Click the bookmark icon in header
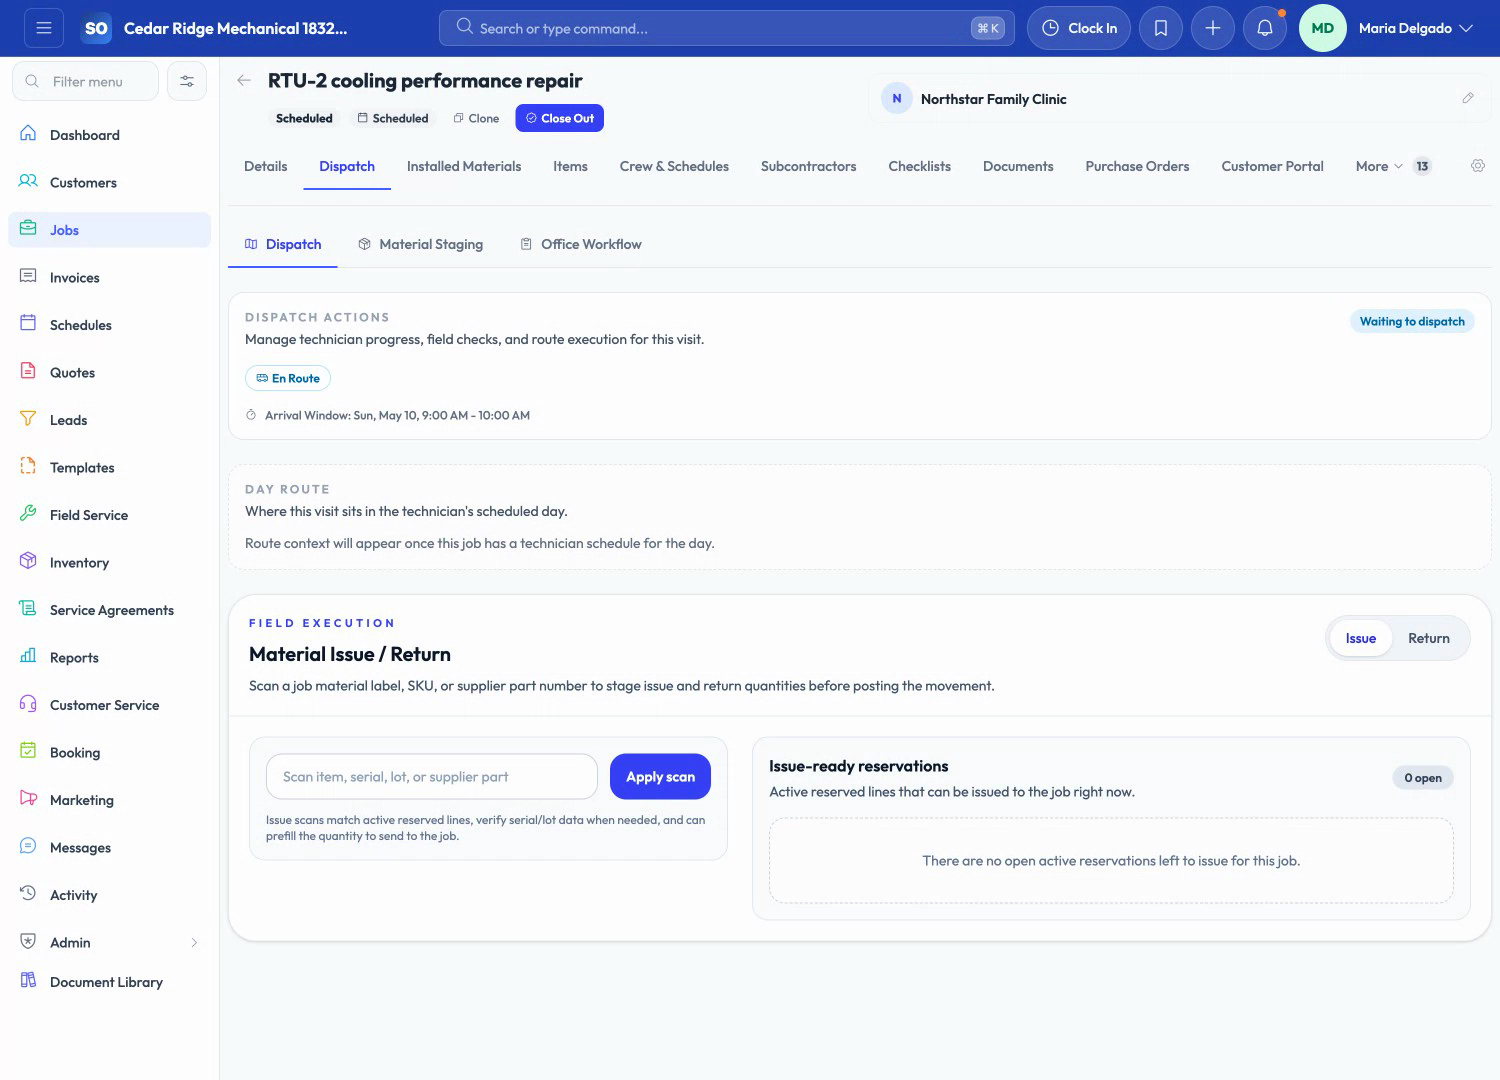Viewport: 1500px width, 1080px height. (1161, 28)
